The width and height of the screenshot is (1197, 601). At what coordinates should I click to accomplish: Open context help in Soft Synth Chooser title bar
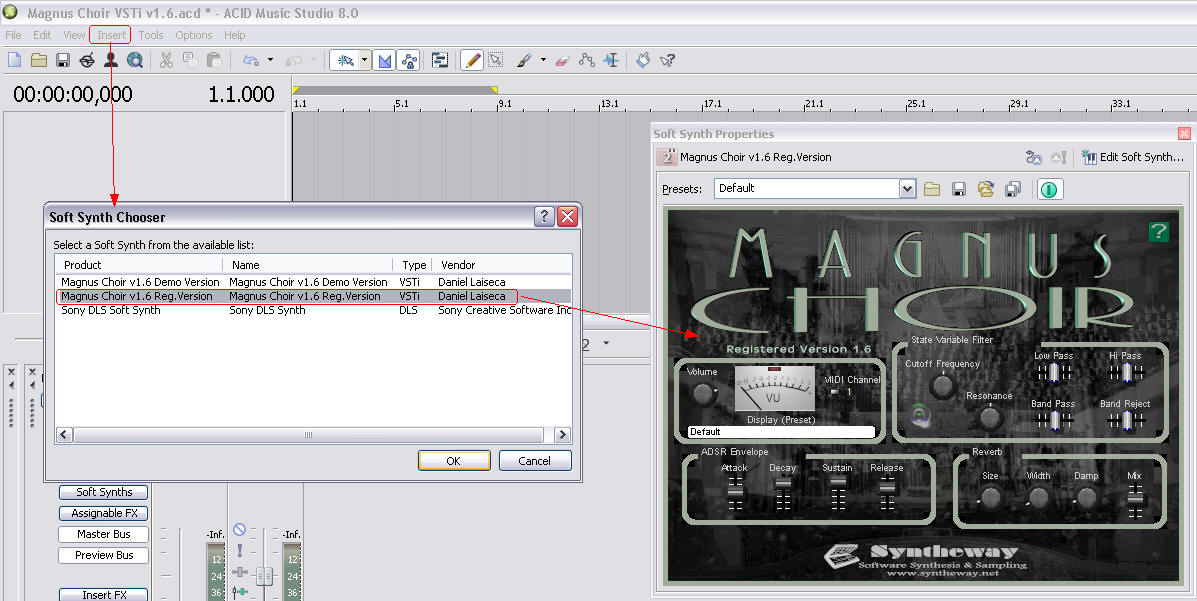[x=544, y=216]
